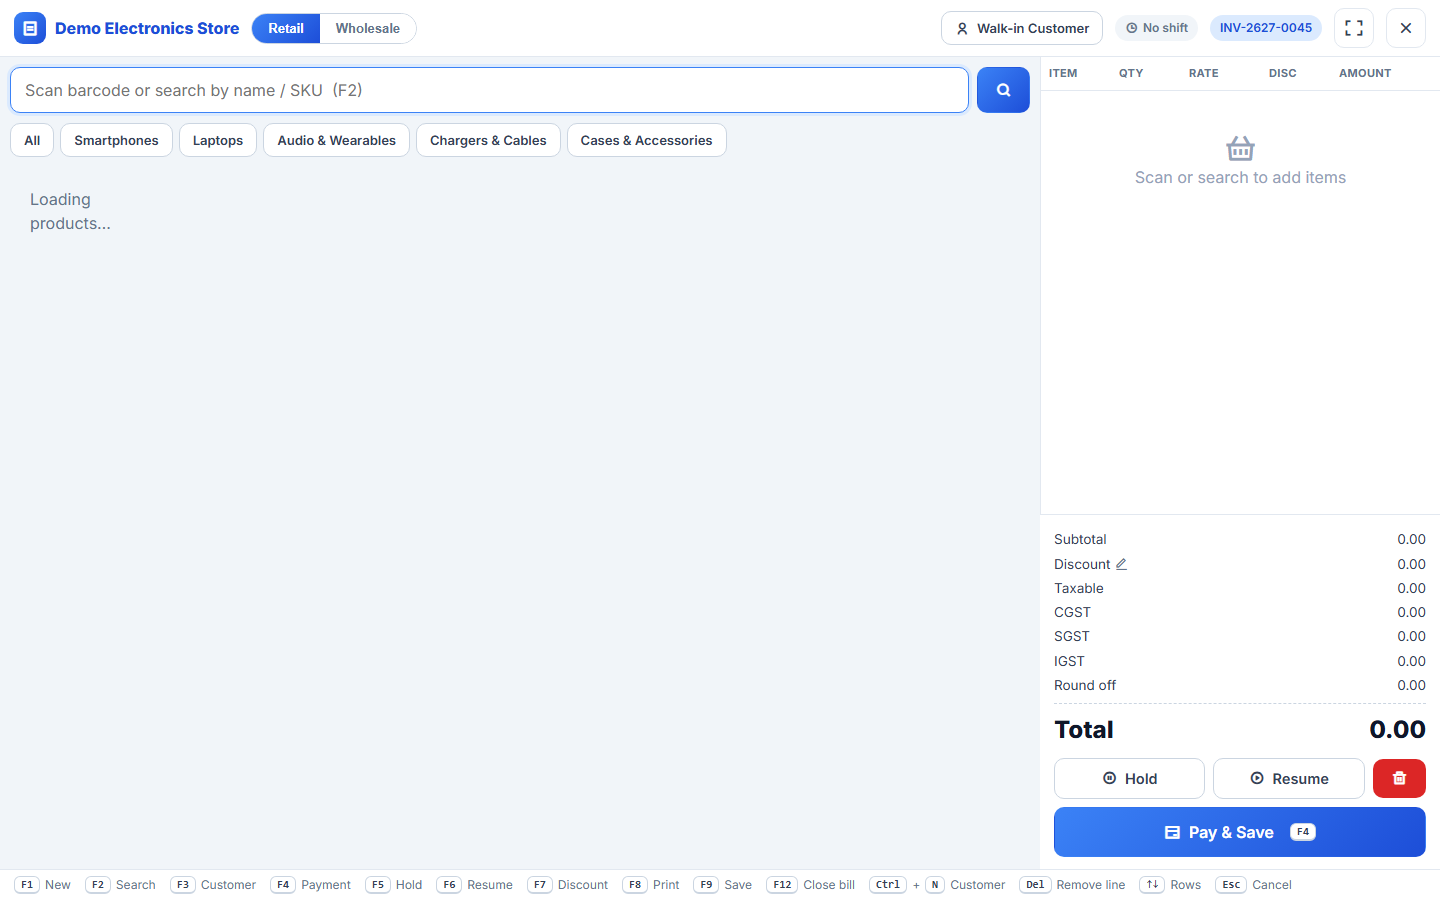Click the Esc Cancel shortcut hint
1440x900 pixels.
tap(1254, 885)
